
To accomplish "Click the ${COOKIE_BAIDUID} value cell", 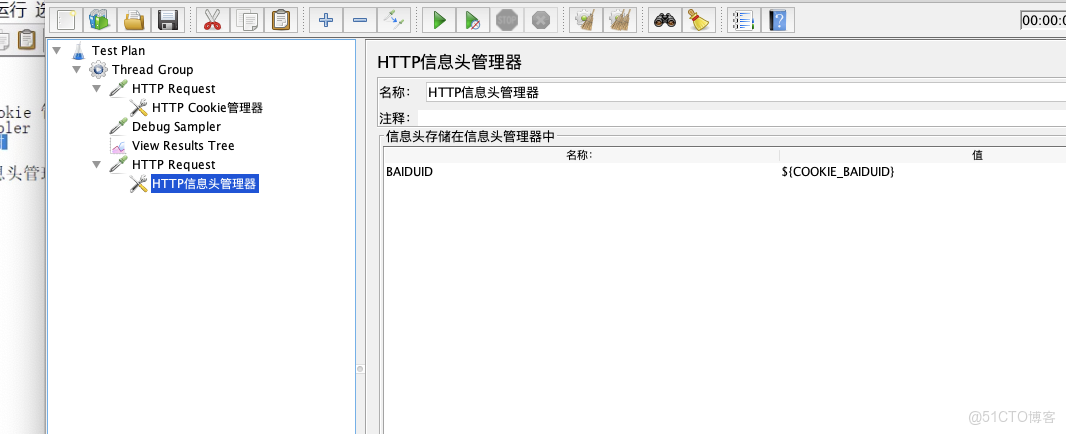I will coord(923,172).
